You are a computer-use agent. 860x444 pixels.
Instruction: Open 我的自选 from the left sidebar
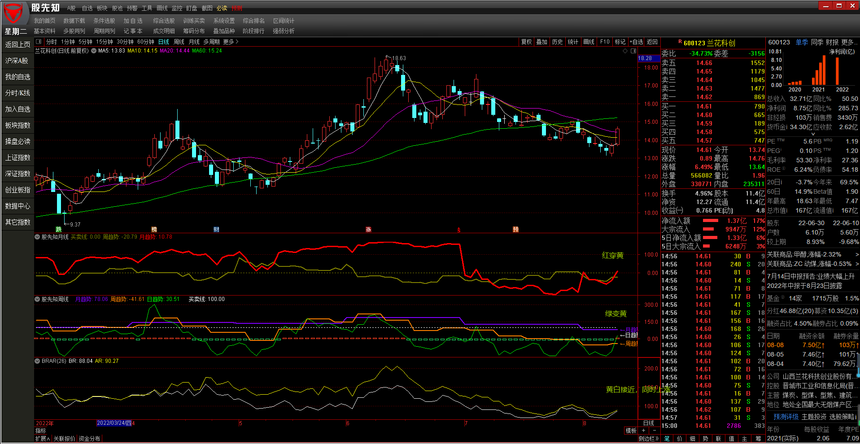(x=18, y=77)
